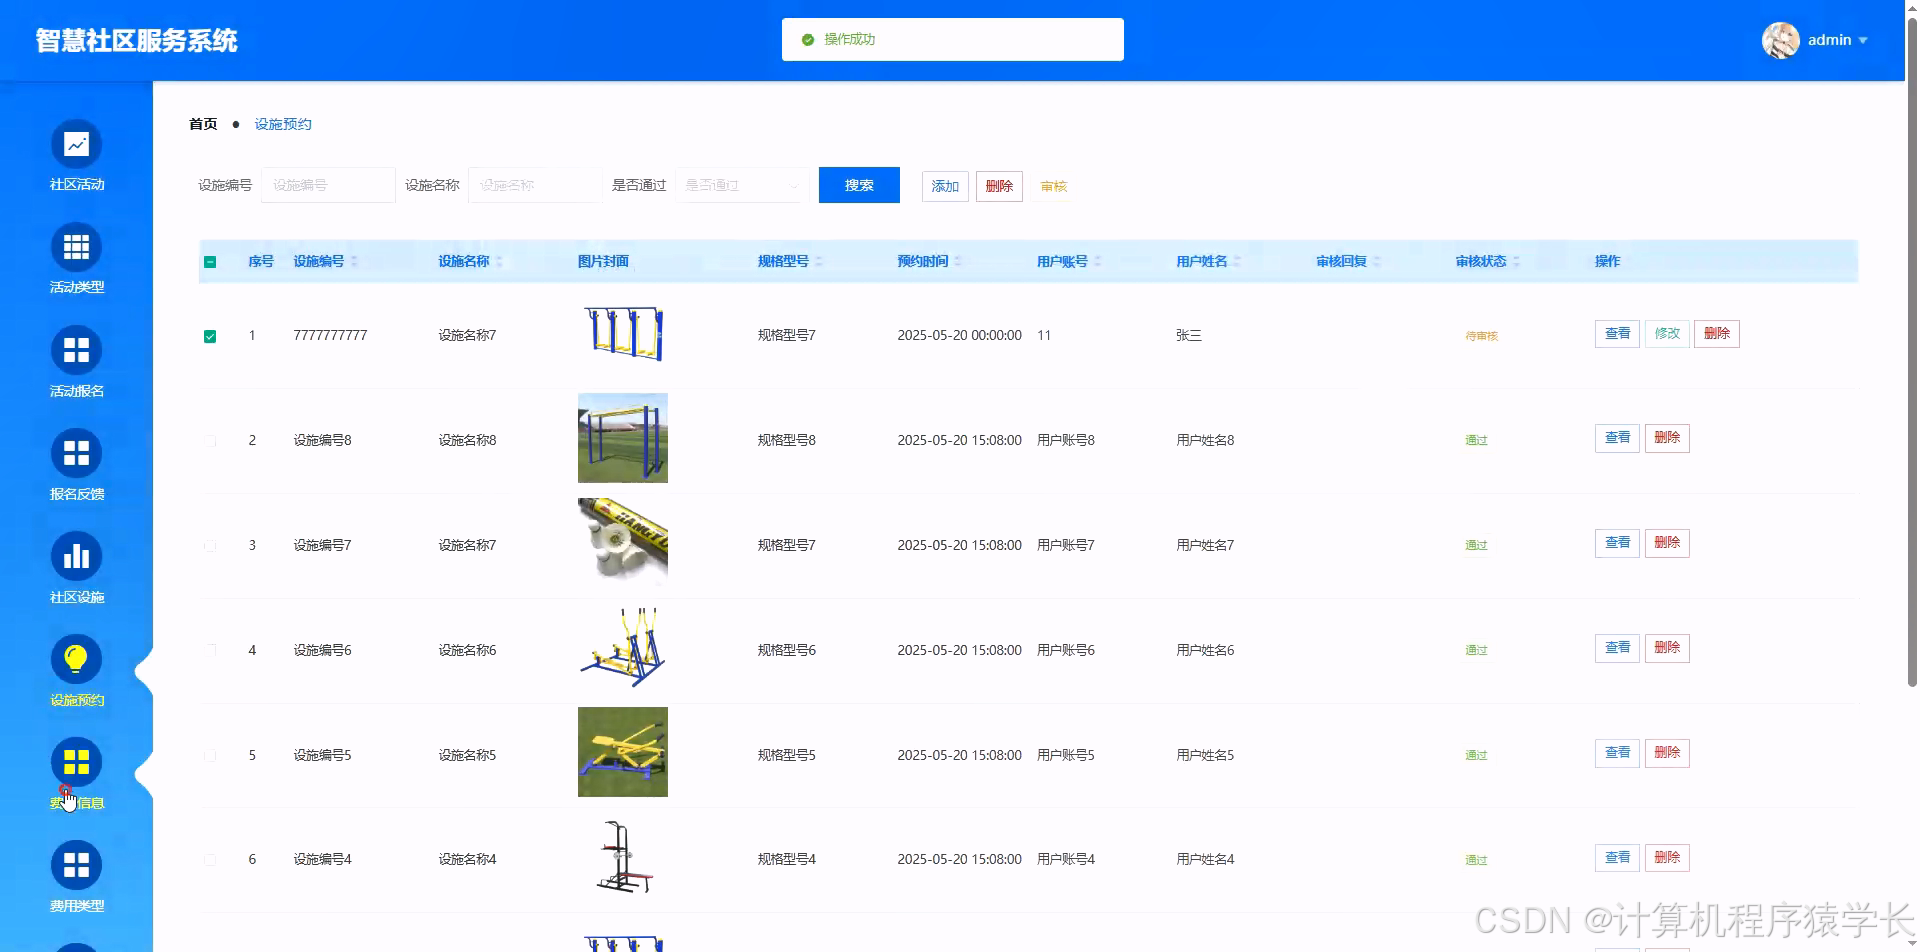Select the 活动类型 sidebar icon
The height and width of the screenshot is (952, 1920).
[x=76, y=248]
